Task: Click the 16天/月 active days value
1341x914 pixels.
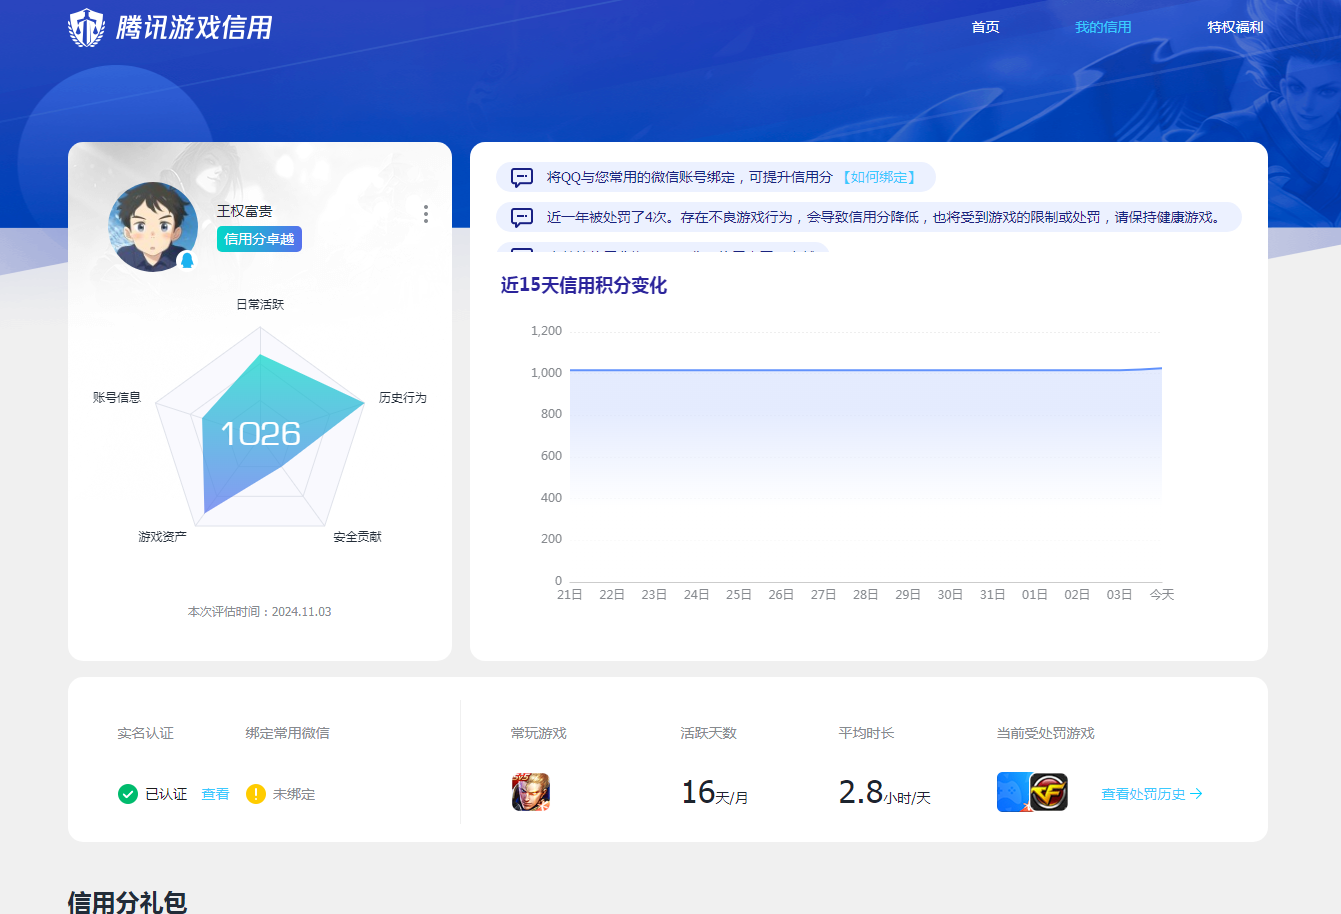Action: click(x=715, y=793)
